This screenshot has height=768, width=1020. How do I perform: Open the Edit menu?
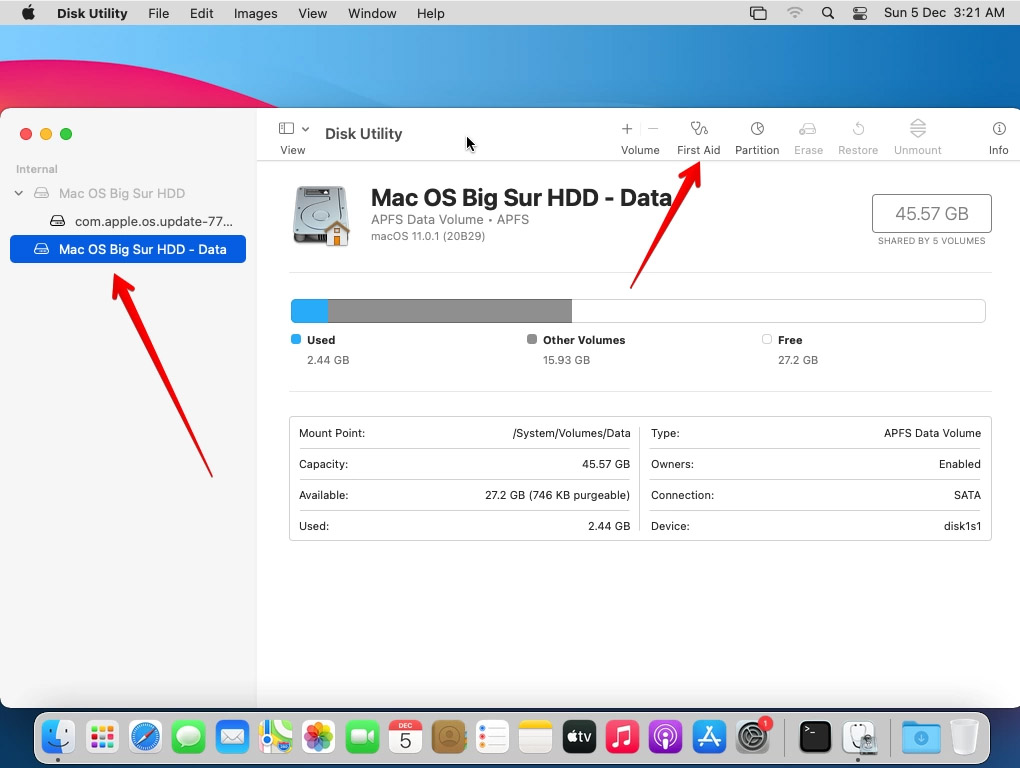point(202,13)
